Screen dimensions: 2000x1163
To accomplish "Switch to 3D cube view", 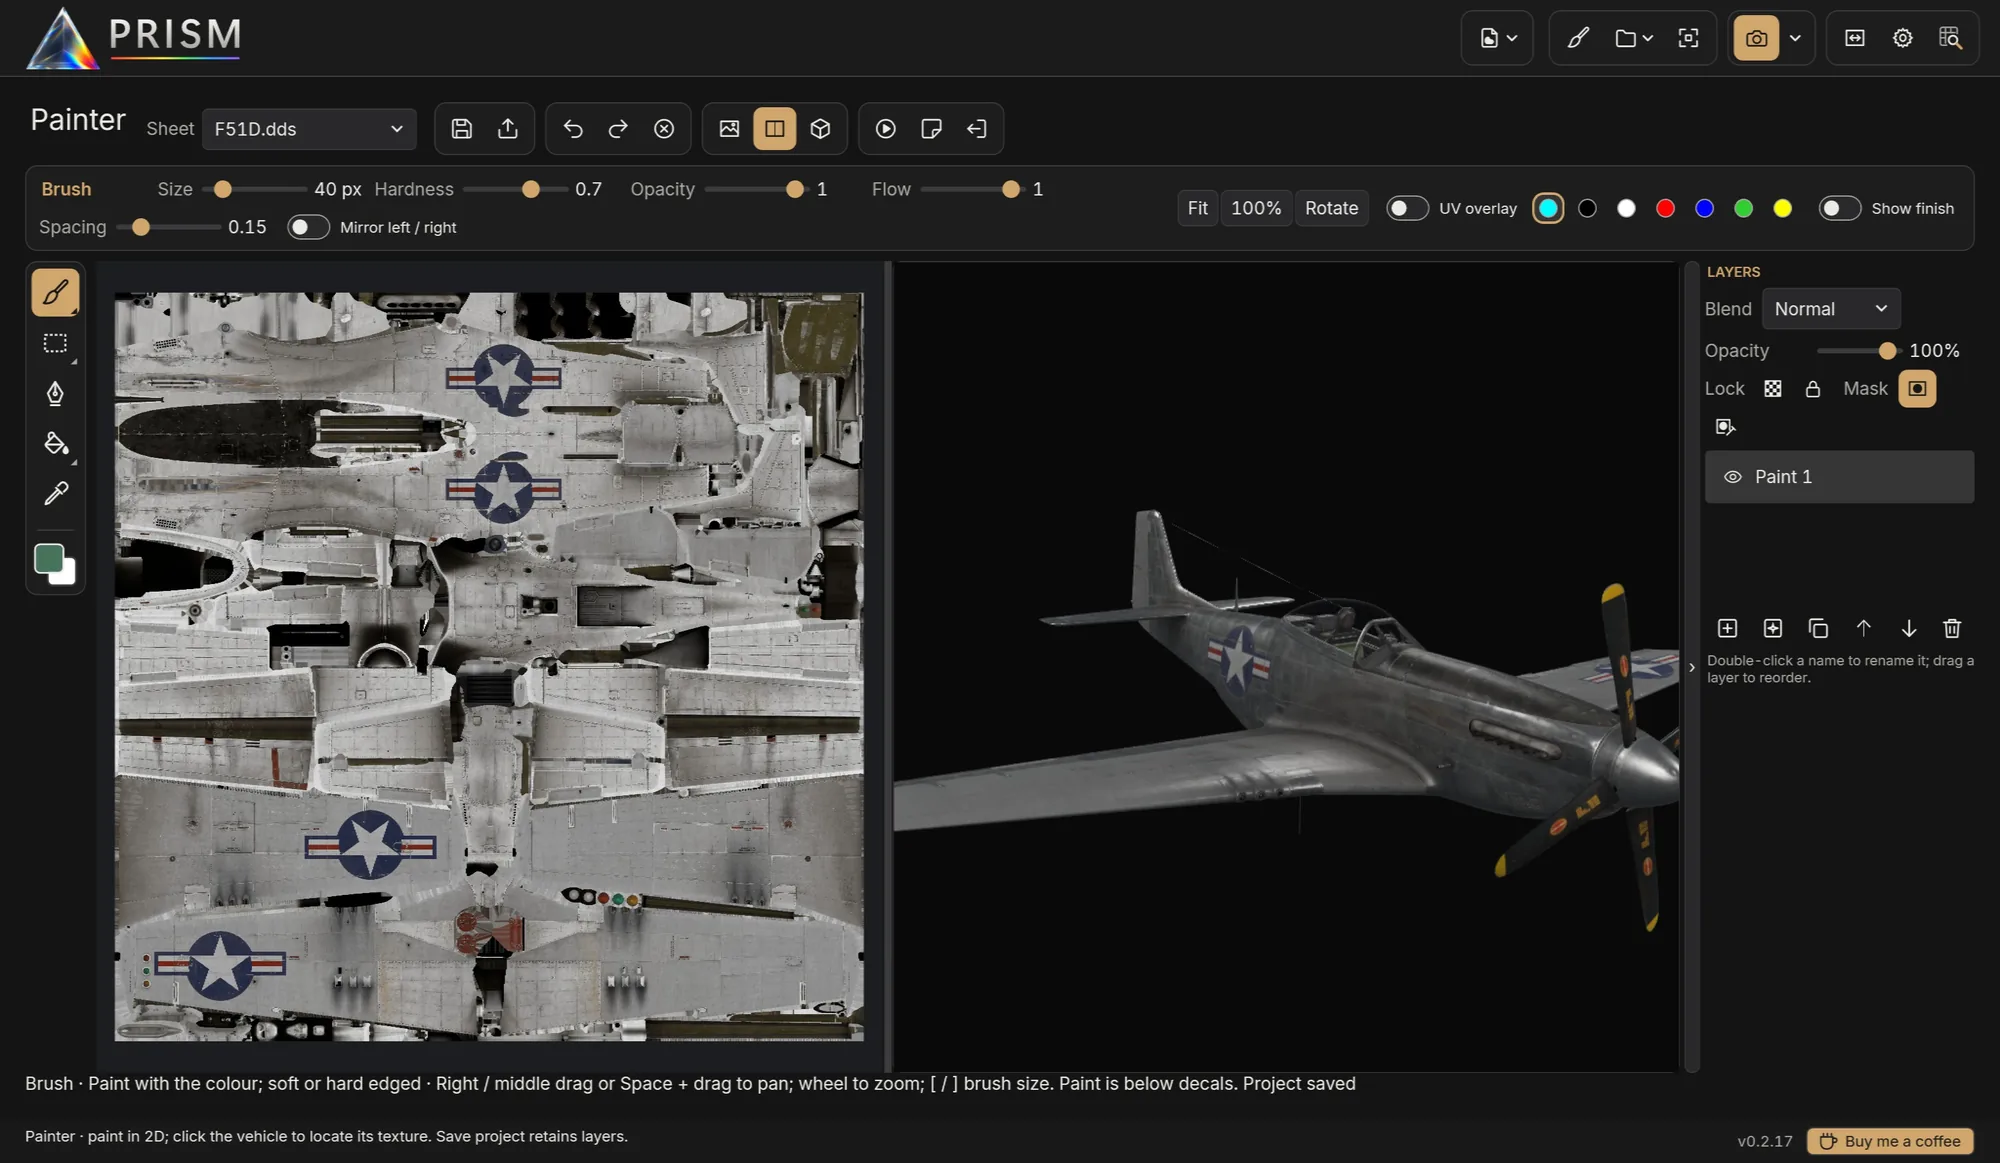I will (x=820, y=128).
